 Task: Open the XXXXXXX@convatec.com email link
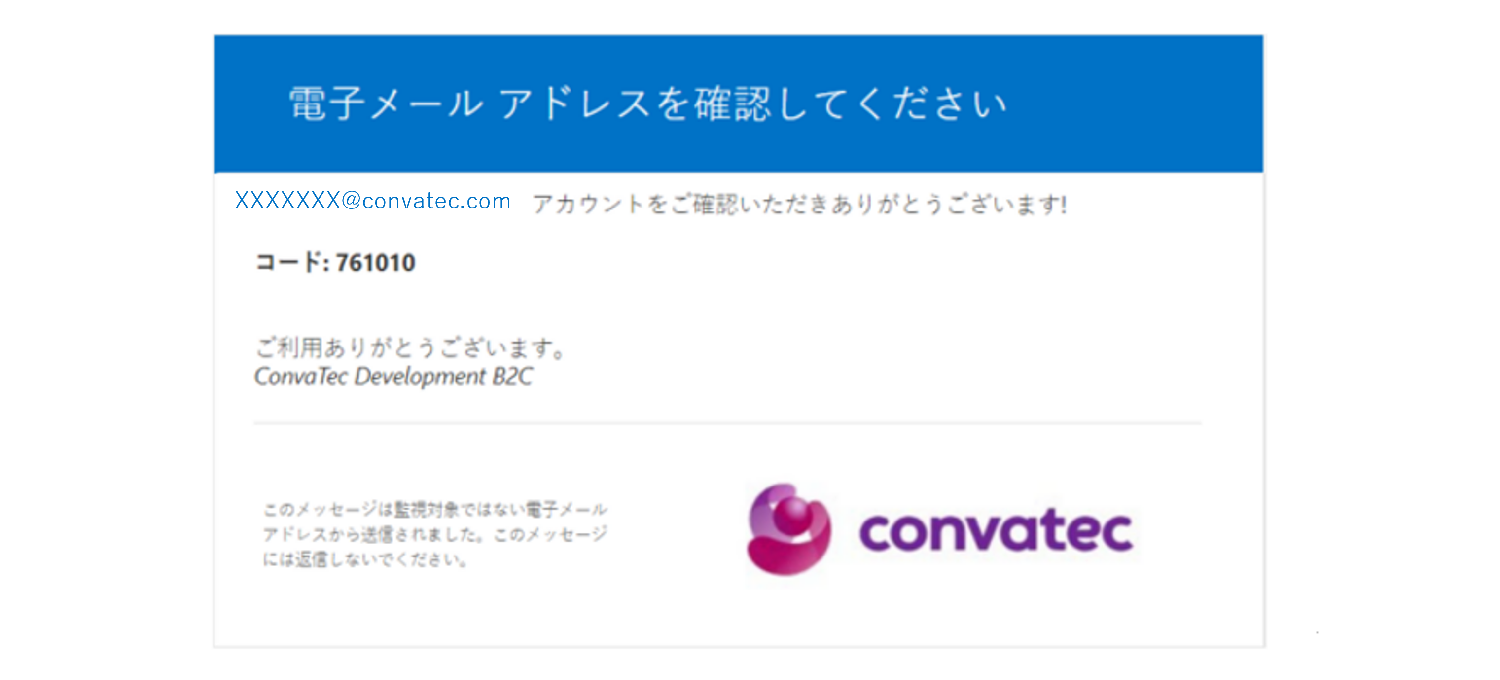click(x=373, y=201)
